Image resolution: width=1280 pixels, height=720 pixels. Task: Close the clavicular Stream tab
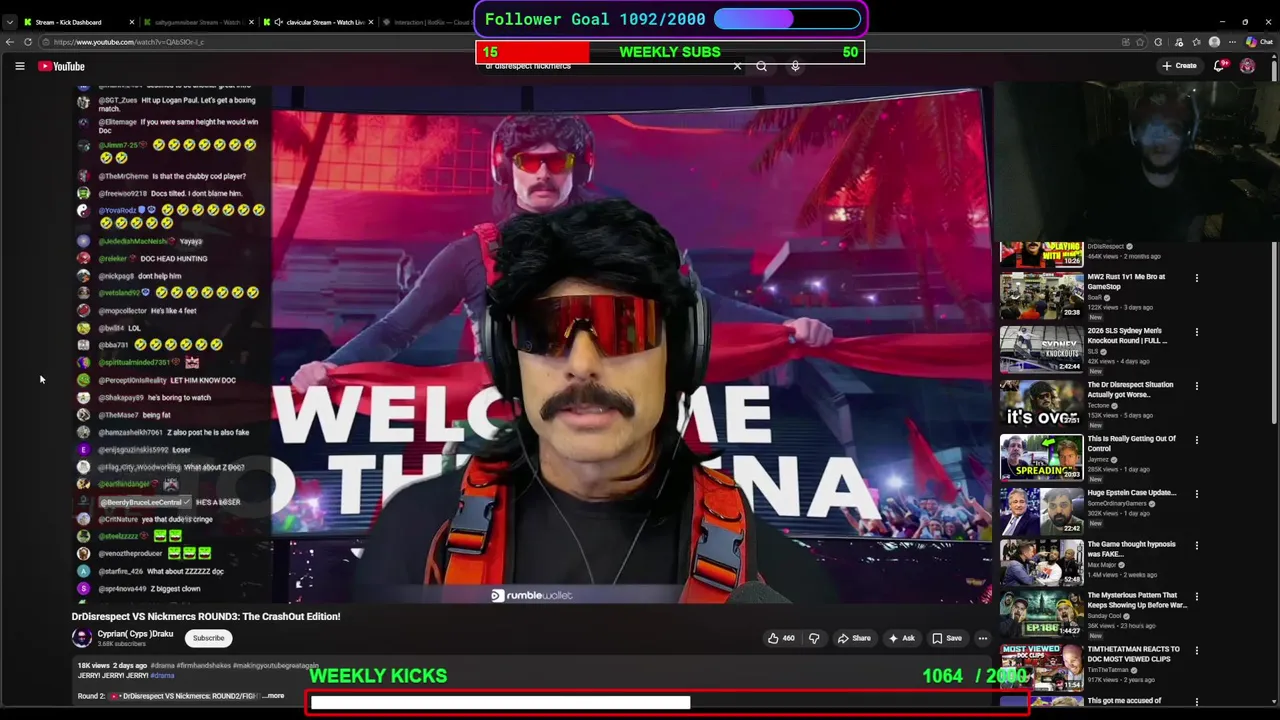370,22
